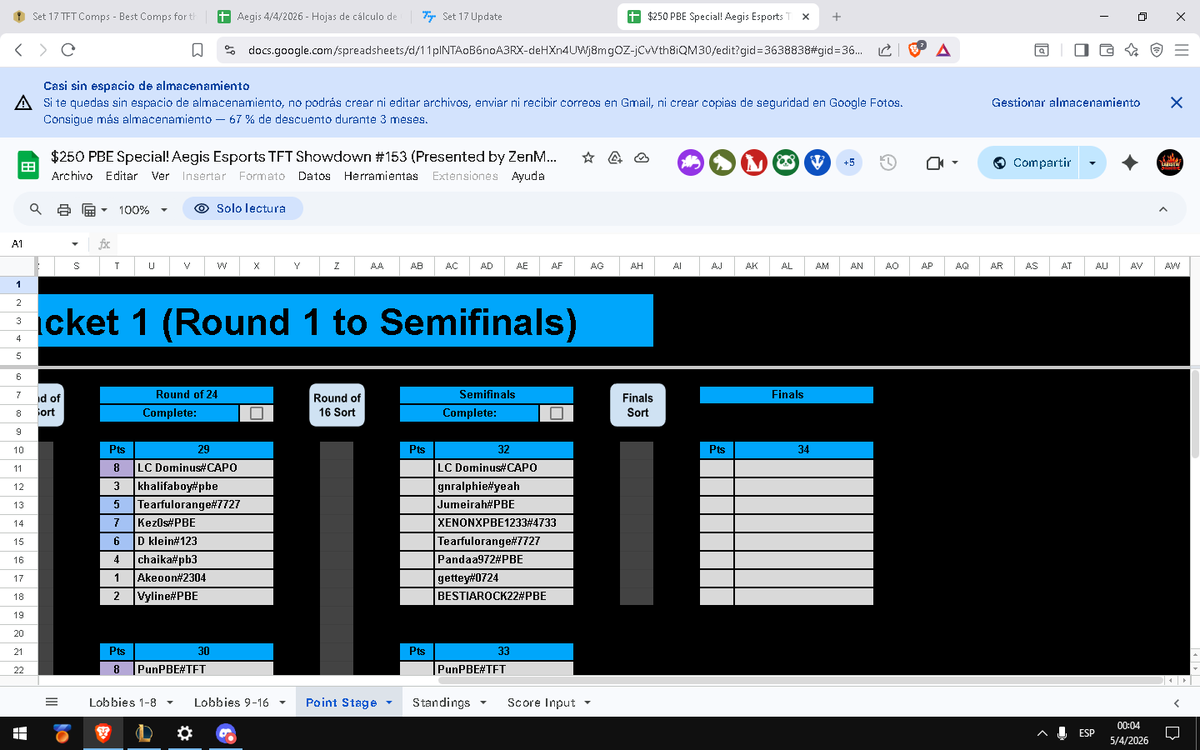Open the Archivo menu
Screen dimensions: 1200x750
(72, 176)
